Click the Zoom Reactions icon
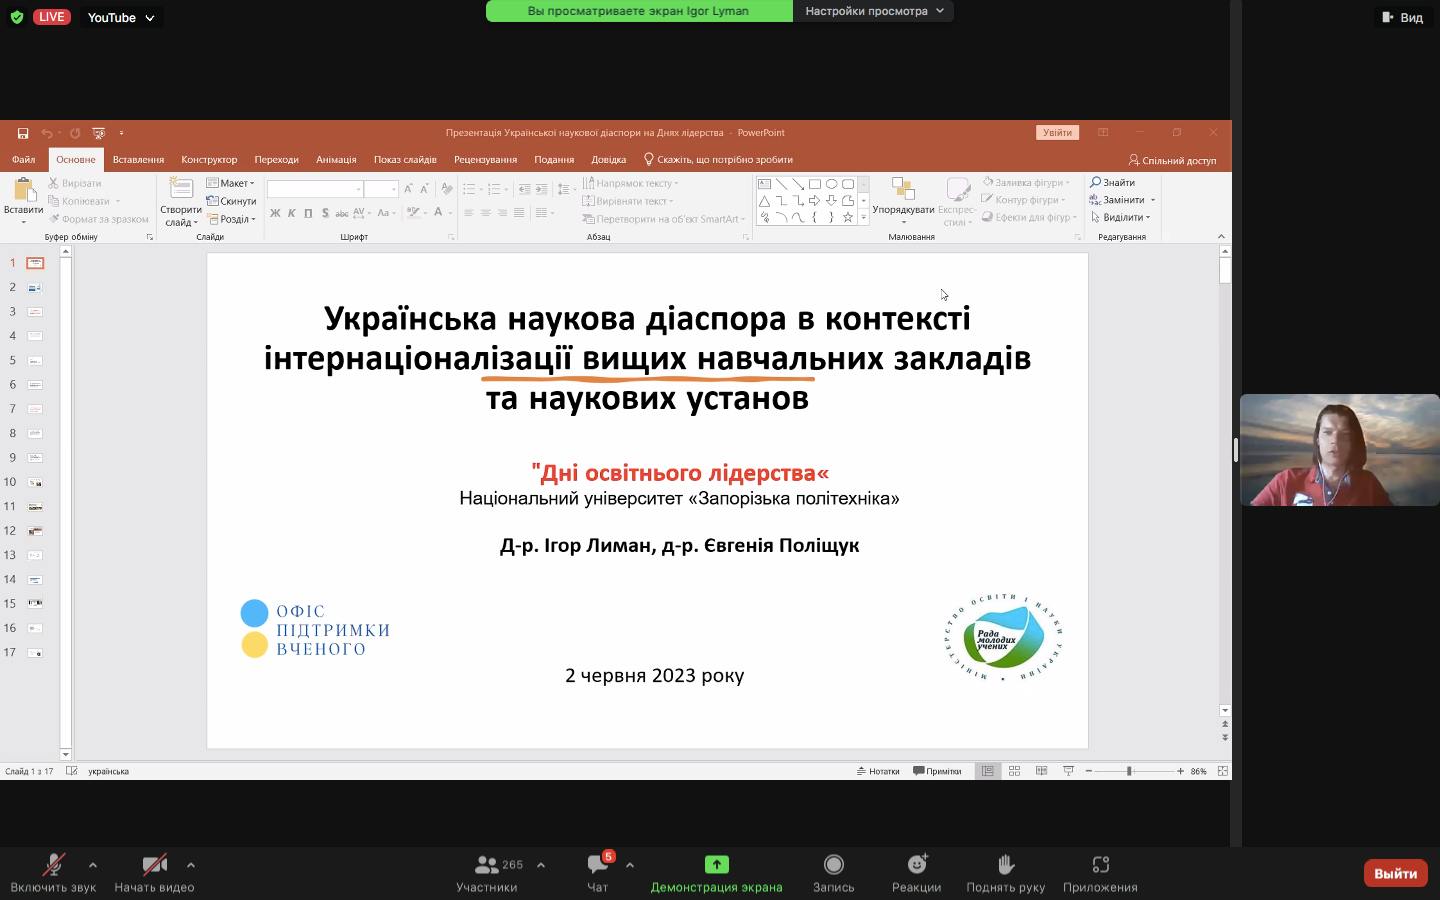This screenshot has width=1440, height=900. tap(916, 865)
